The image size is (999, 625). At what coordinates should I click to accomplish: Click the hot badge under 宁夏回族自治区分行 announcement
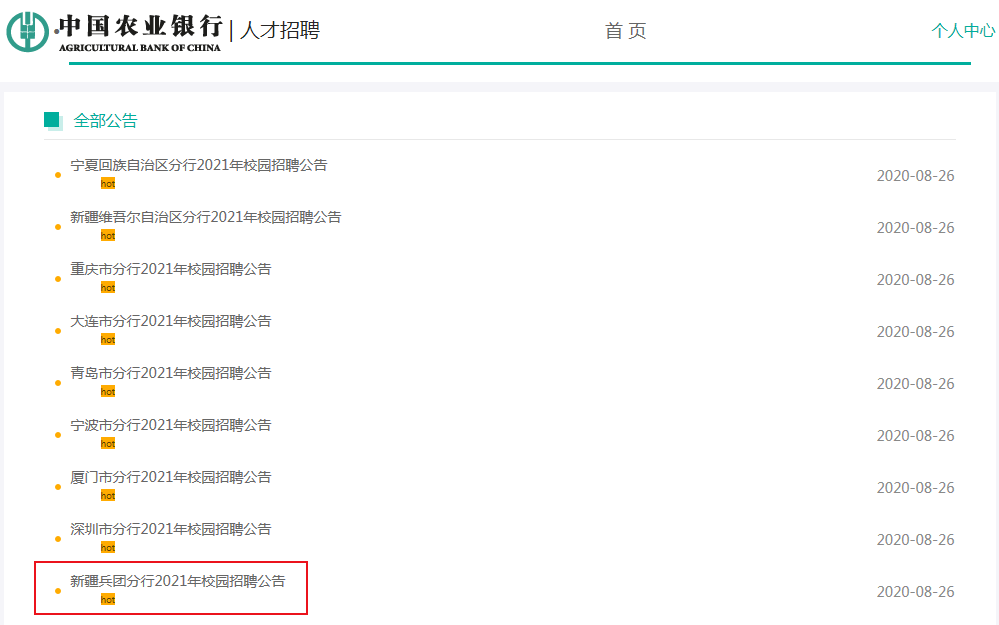(108, 184)
